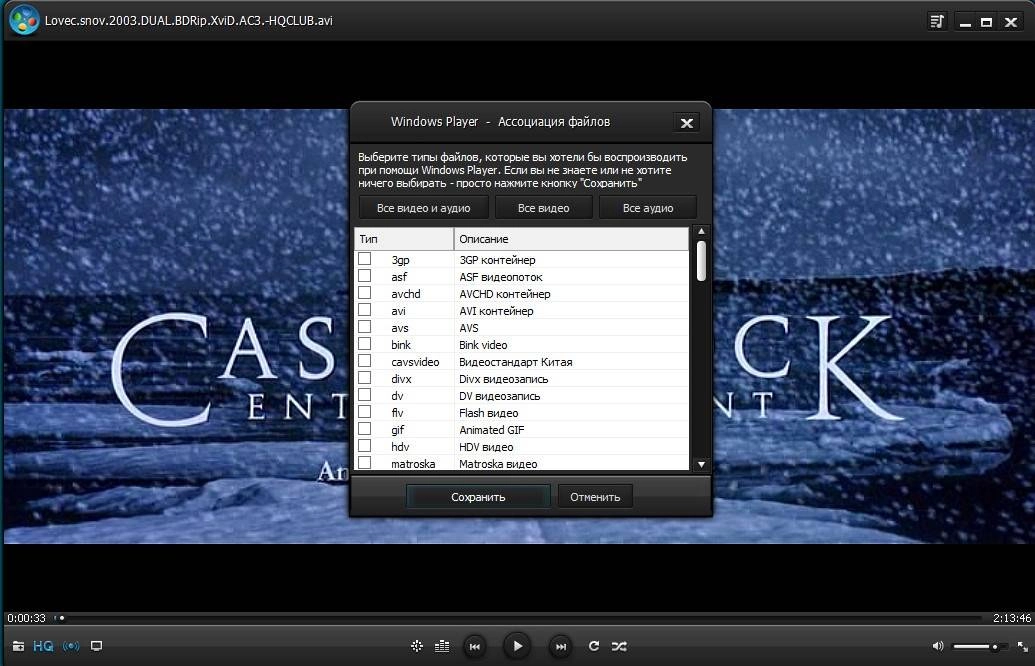
Task: Check the avchd file type checkbox
Action: click(x=364, y=293)
